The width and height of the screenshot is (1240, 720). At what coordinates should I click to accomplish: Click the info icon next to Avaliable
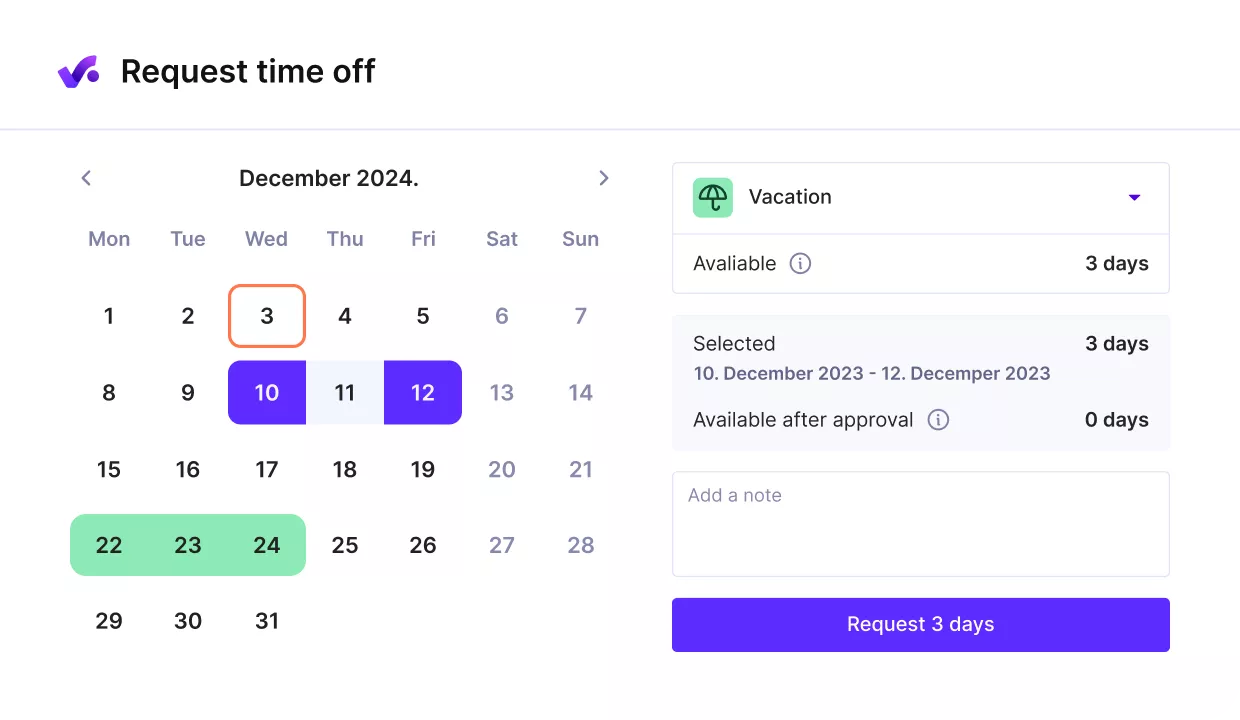(x=799, y=263)
